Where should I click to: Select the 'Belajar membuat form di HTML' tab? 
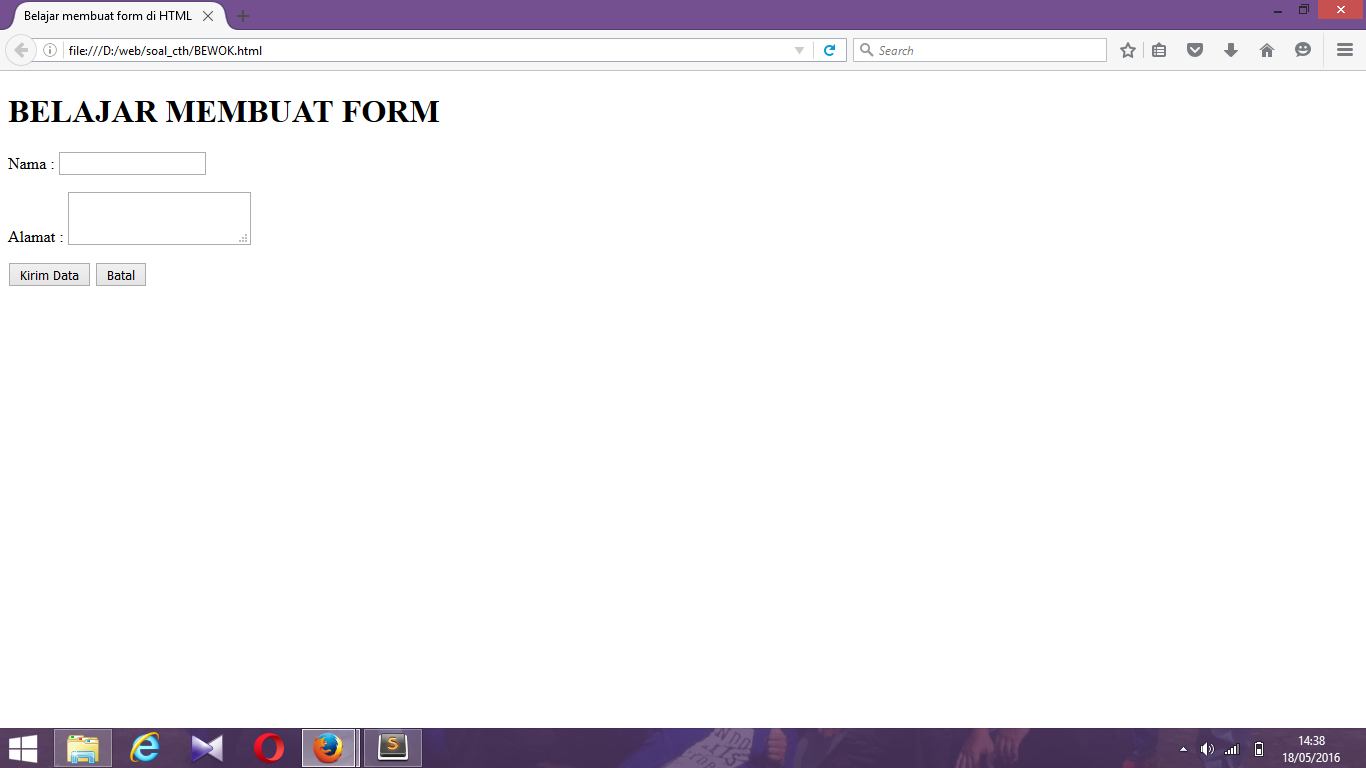click(x=110, y=16)
